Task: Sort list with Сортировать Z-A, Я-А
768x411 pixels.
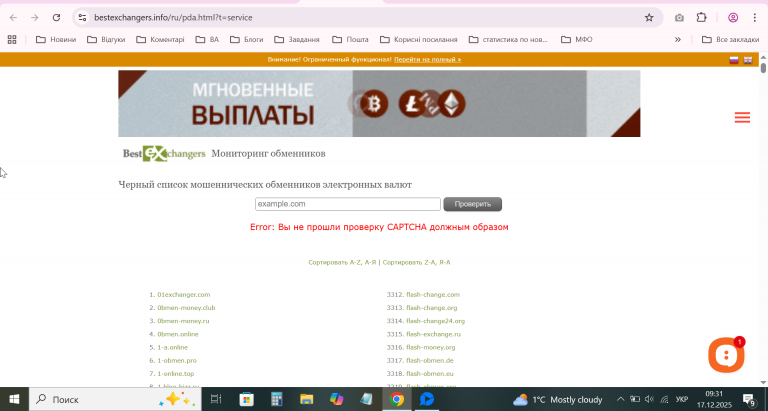Action: coord(416,263)
